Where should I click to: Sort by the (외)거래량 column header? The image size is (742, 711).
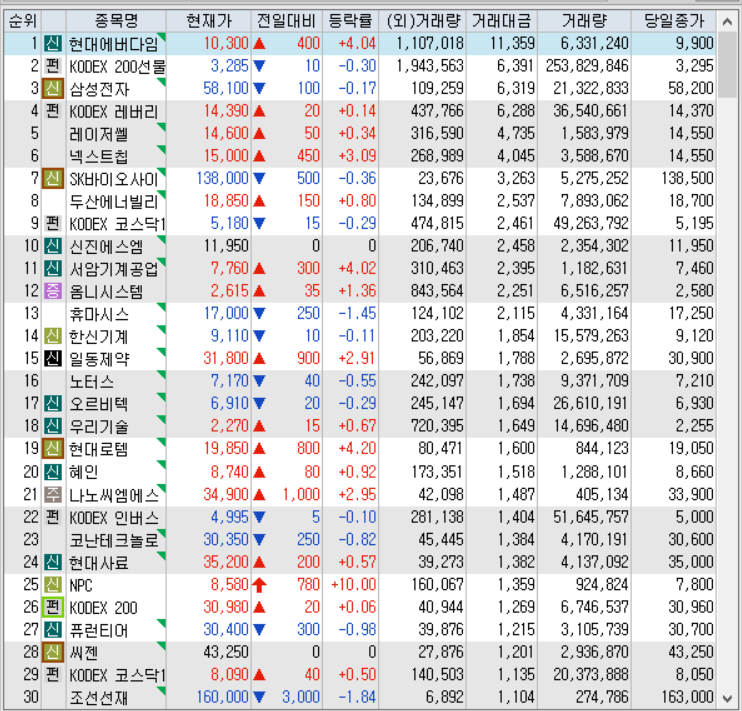click(x=423, y=21)
